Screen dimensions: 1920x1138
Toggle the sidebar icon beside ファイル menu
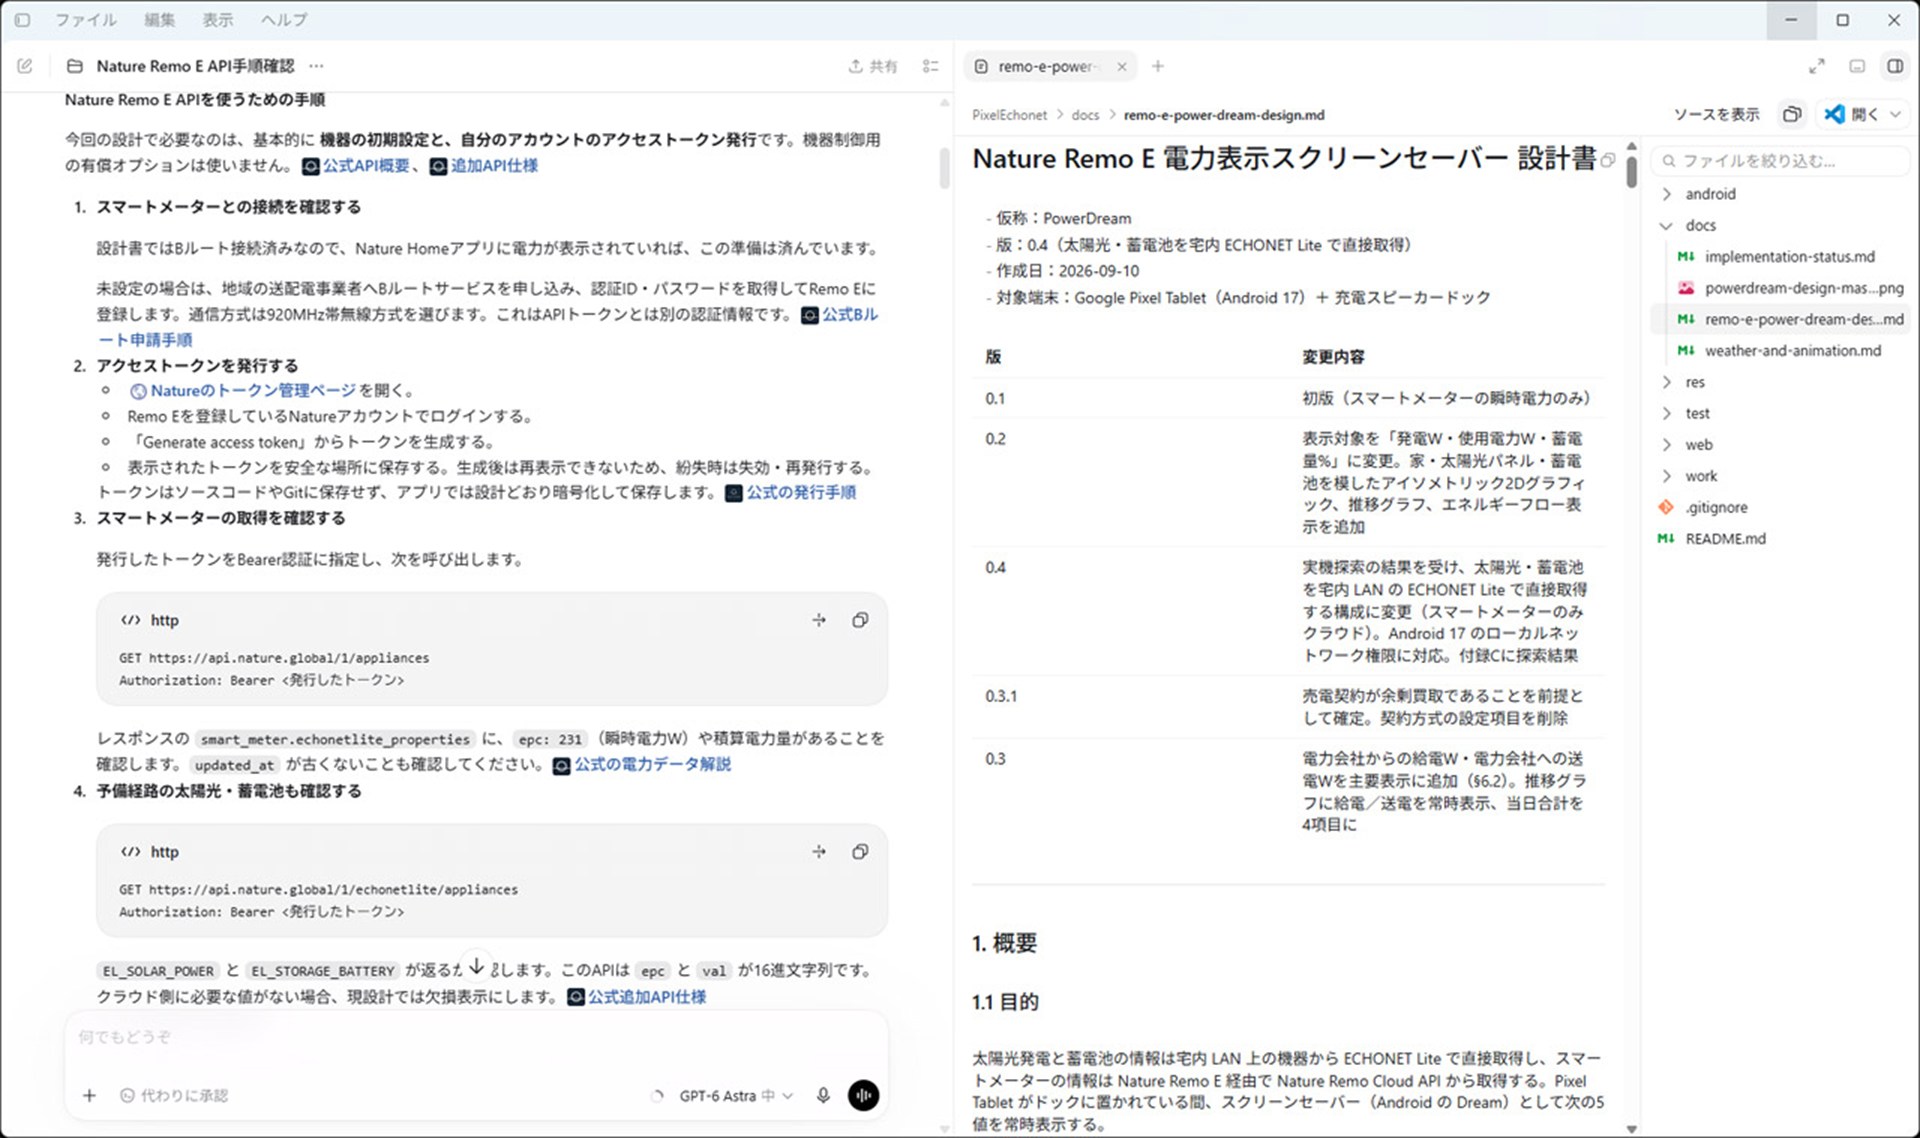(x=22, y=19)
